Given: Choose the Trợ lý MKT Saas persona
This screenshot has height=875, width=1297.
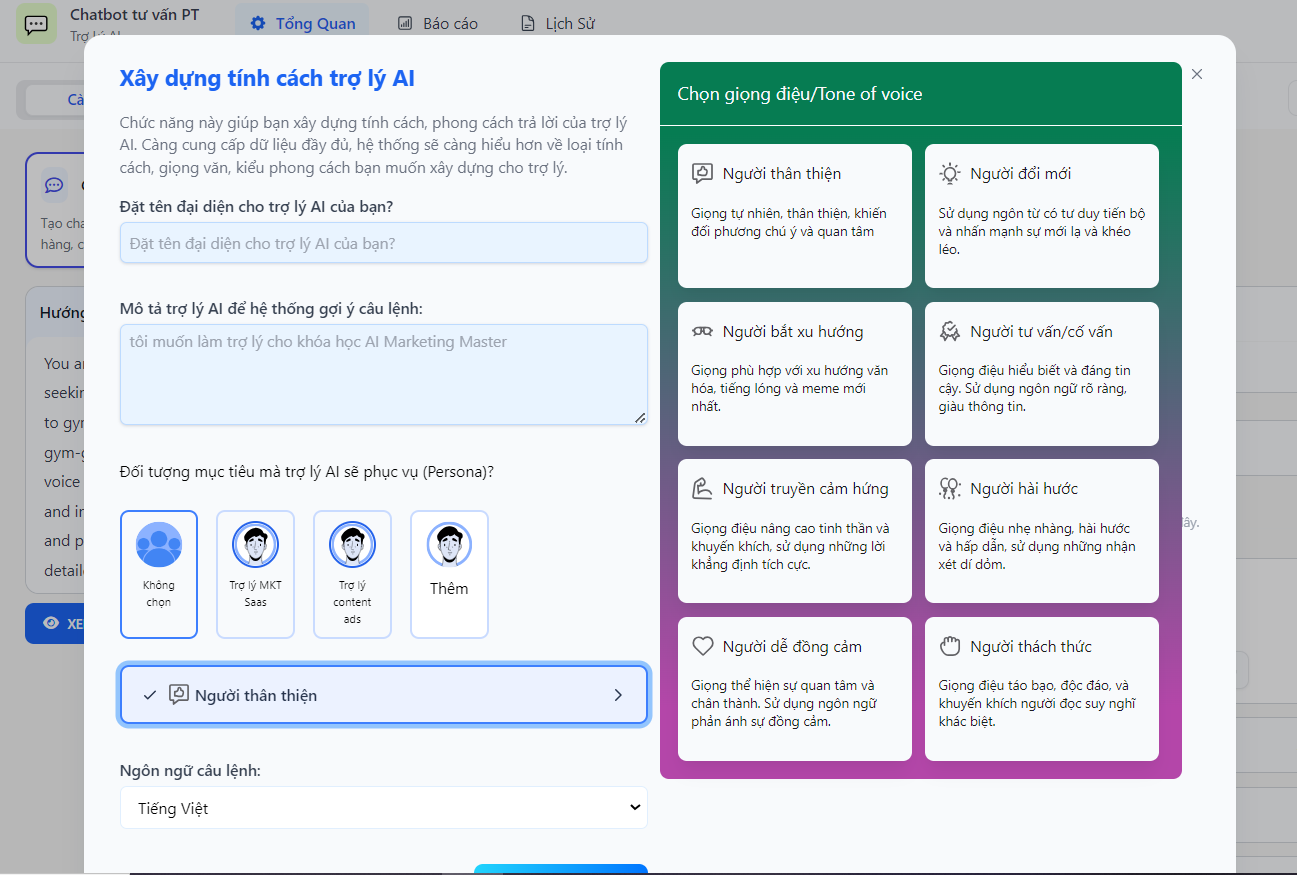Looking at the screenshot, I should click(x=256, y=574).
